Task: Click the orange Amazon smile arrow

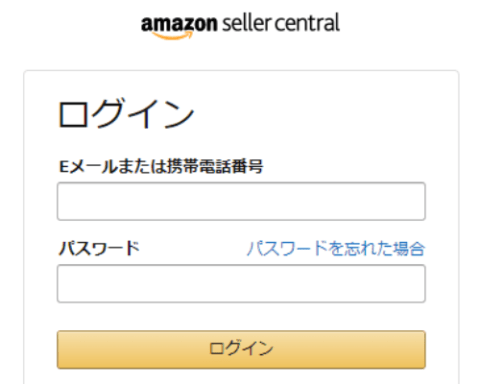Action: coord(172,35)
